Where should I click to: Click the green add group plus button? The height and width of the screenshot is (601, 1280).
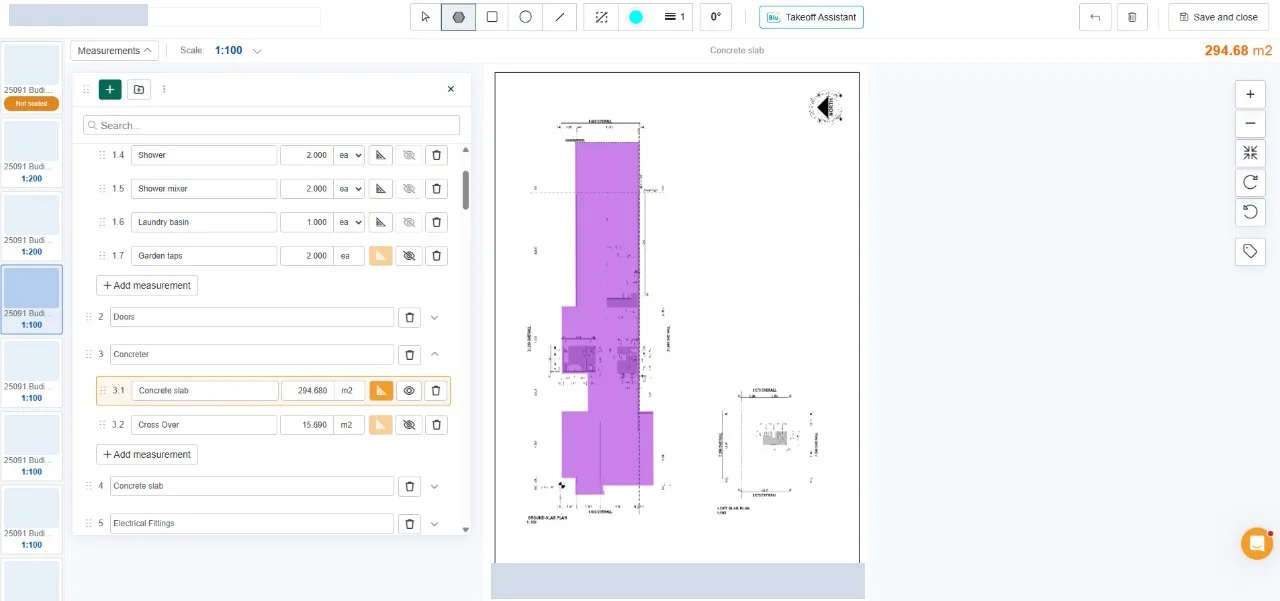(x=110, y=89)
